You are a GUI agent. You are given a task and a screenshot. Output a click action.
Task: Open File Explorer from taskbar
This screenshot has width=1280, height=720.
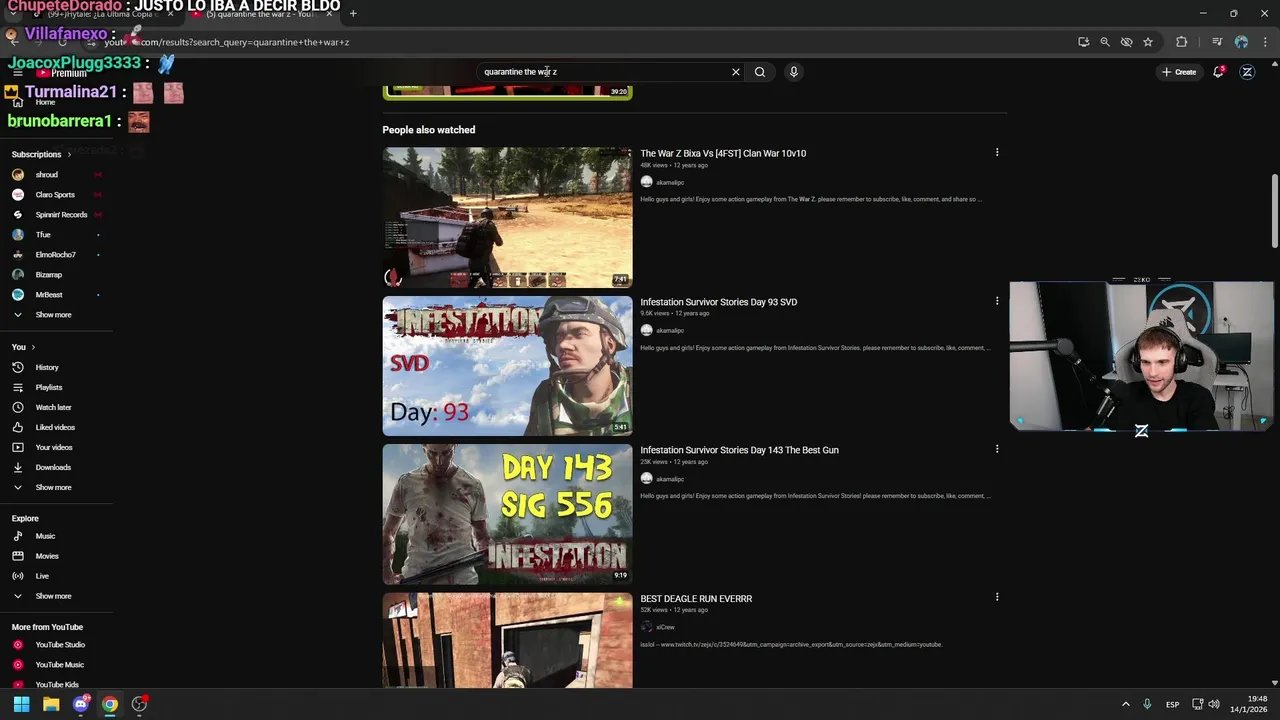51,704
